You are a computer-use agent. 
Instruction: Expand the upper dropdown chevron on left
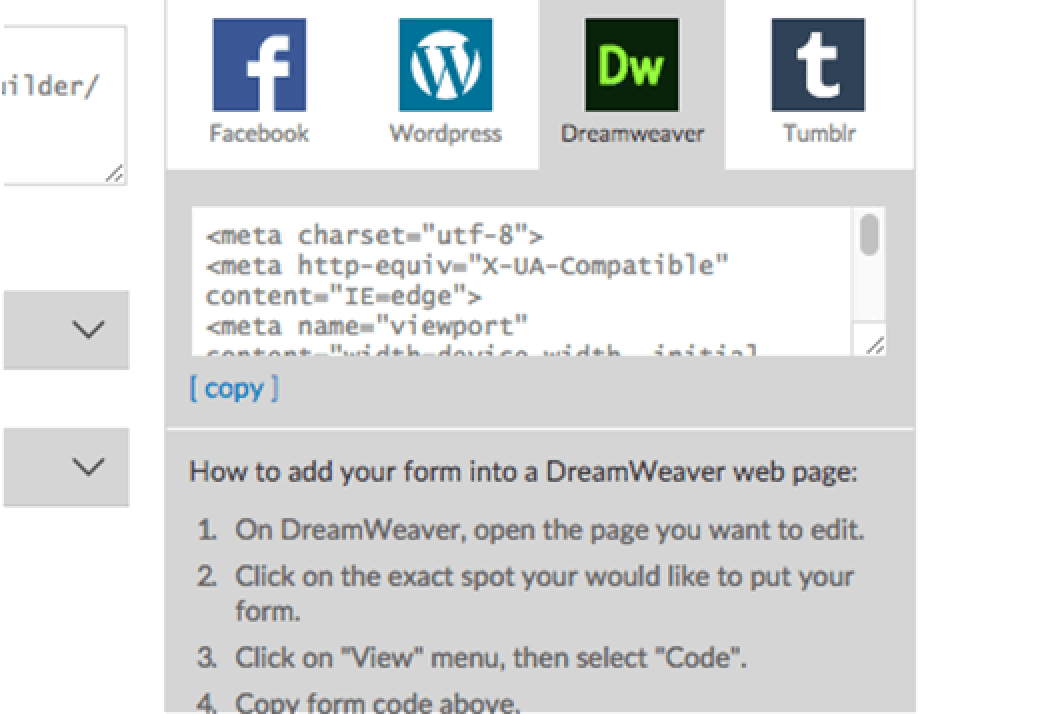(x=88, y=329)
